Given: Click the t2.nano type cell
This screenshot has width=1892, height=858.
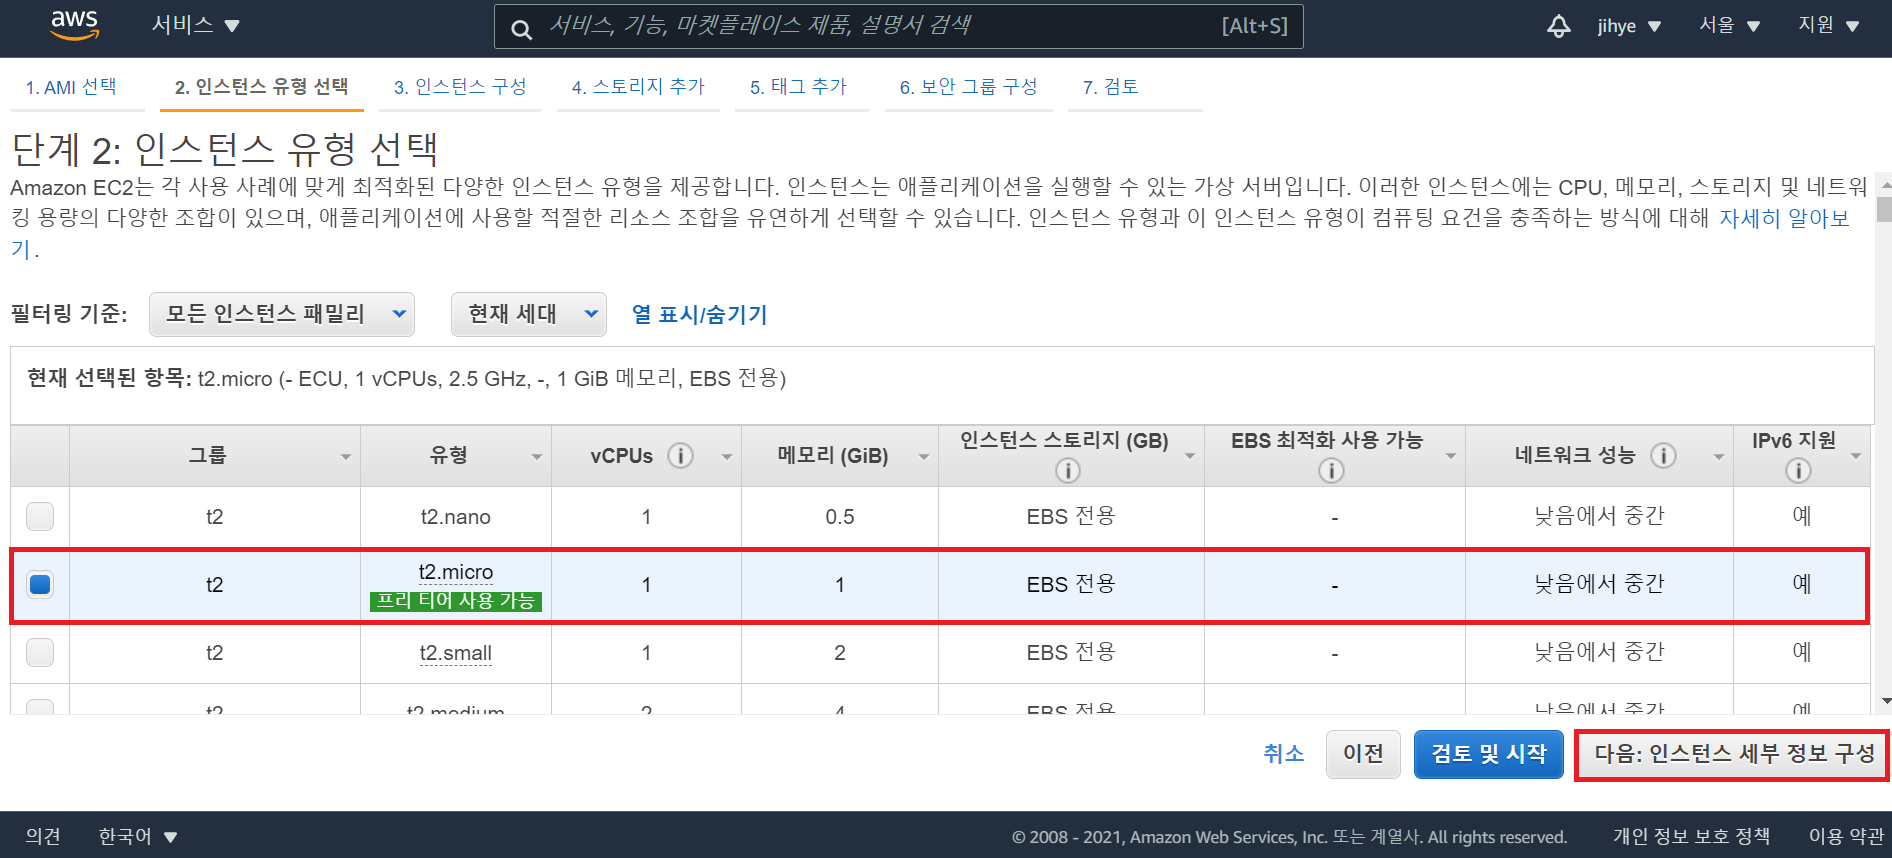Looking at the screenshot, I should pyautogui.click(x=455, y=517).
